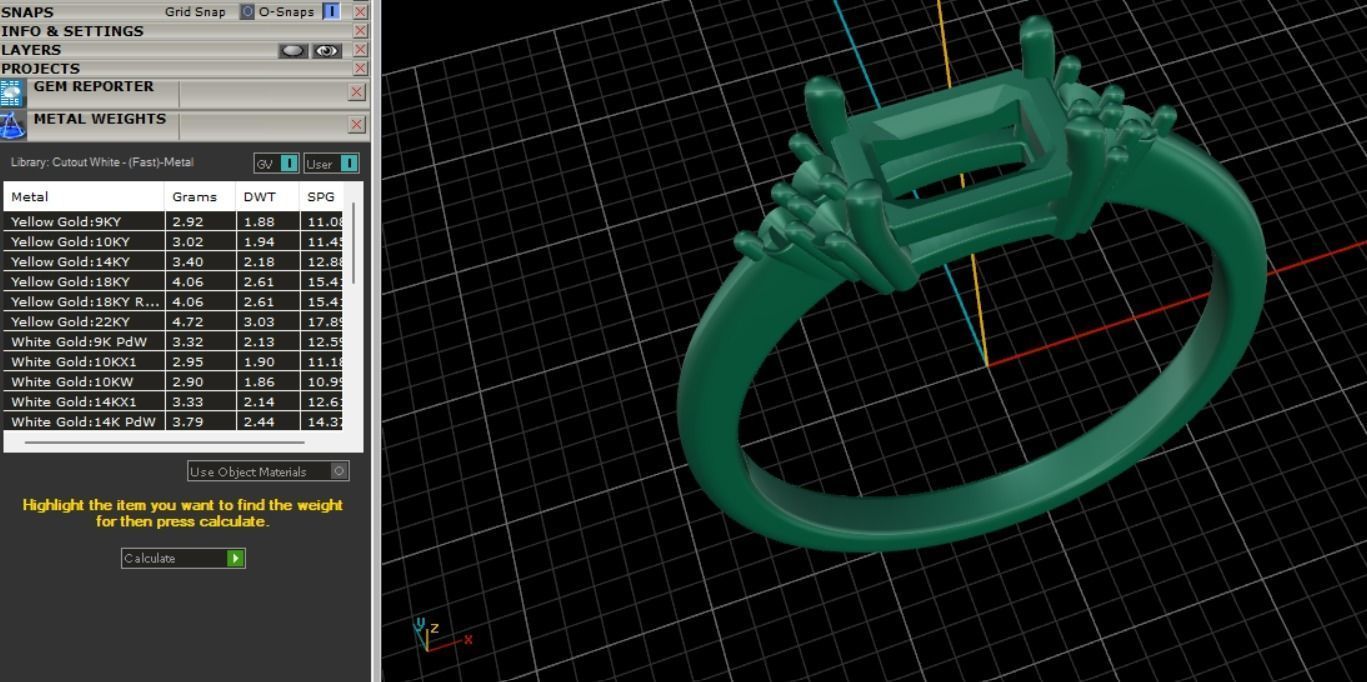Collapse the METAL WEIGHTS panel title

click(100, 119)
